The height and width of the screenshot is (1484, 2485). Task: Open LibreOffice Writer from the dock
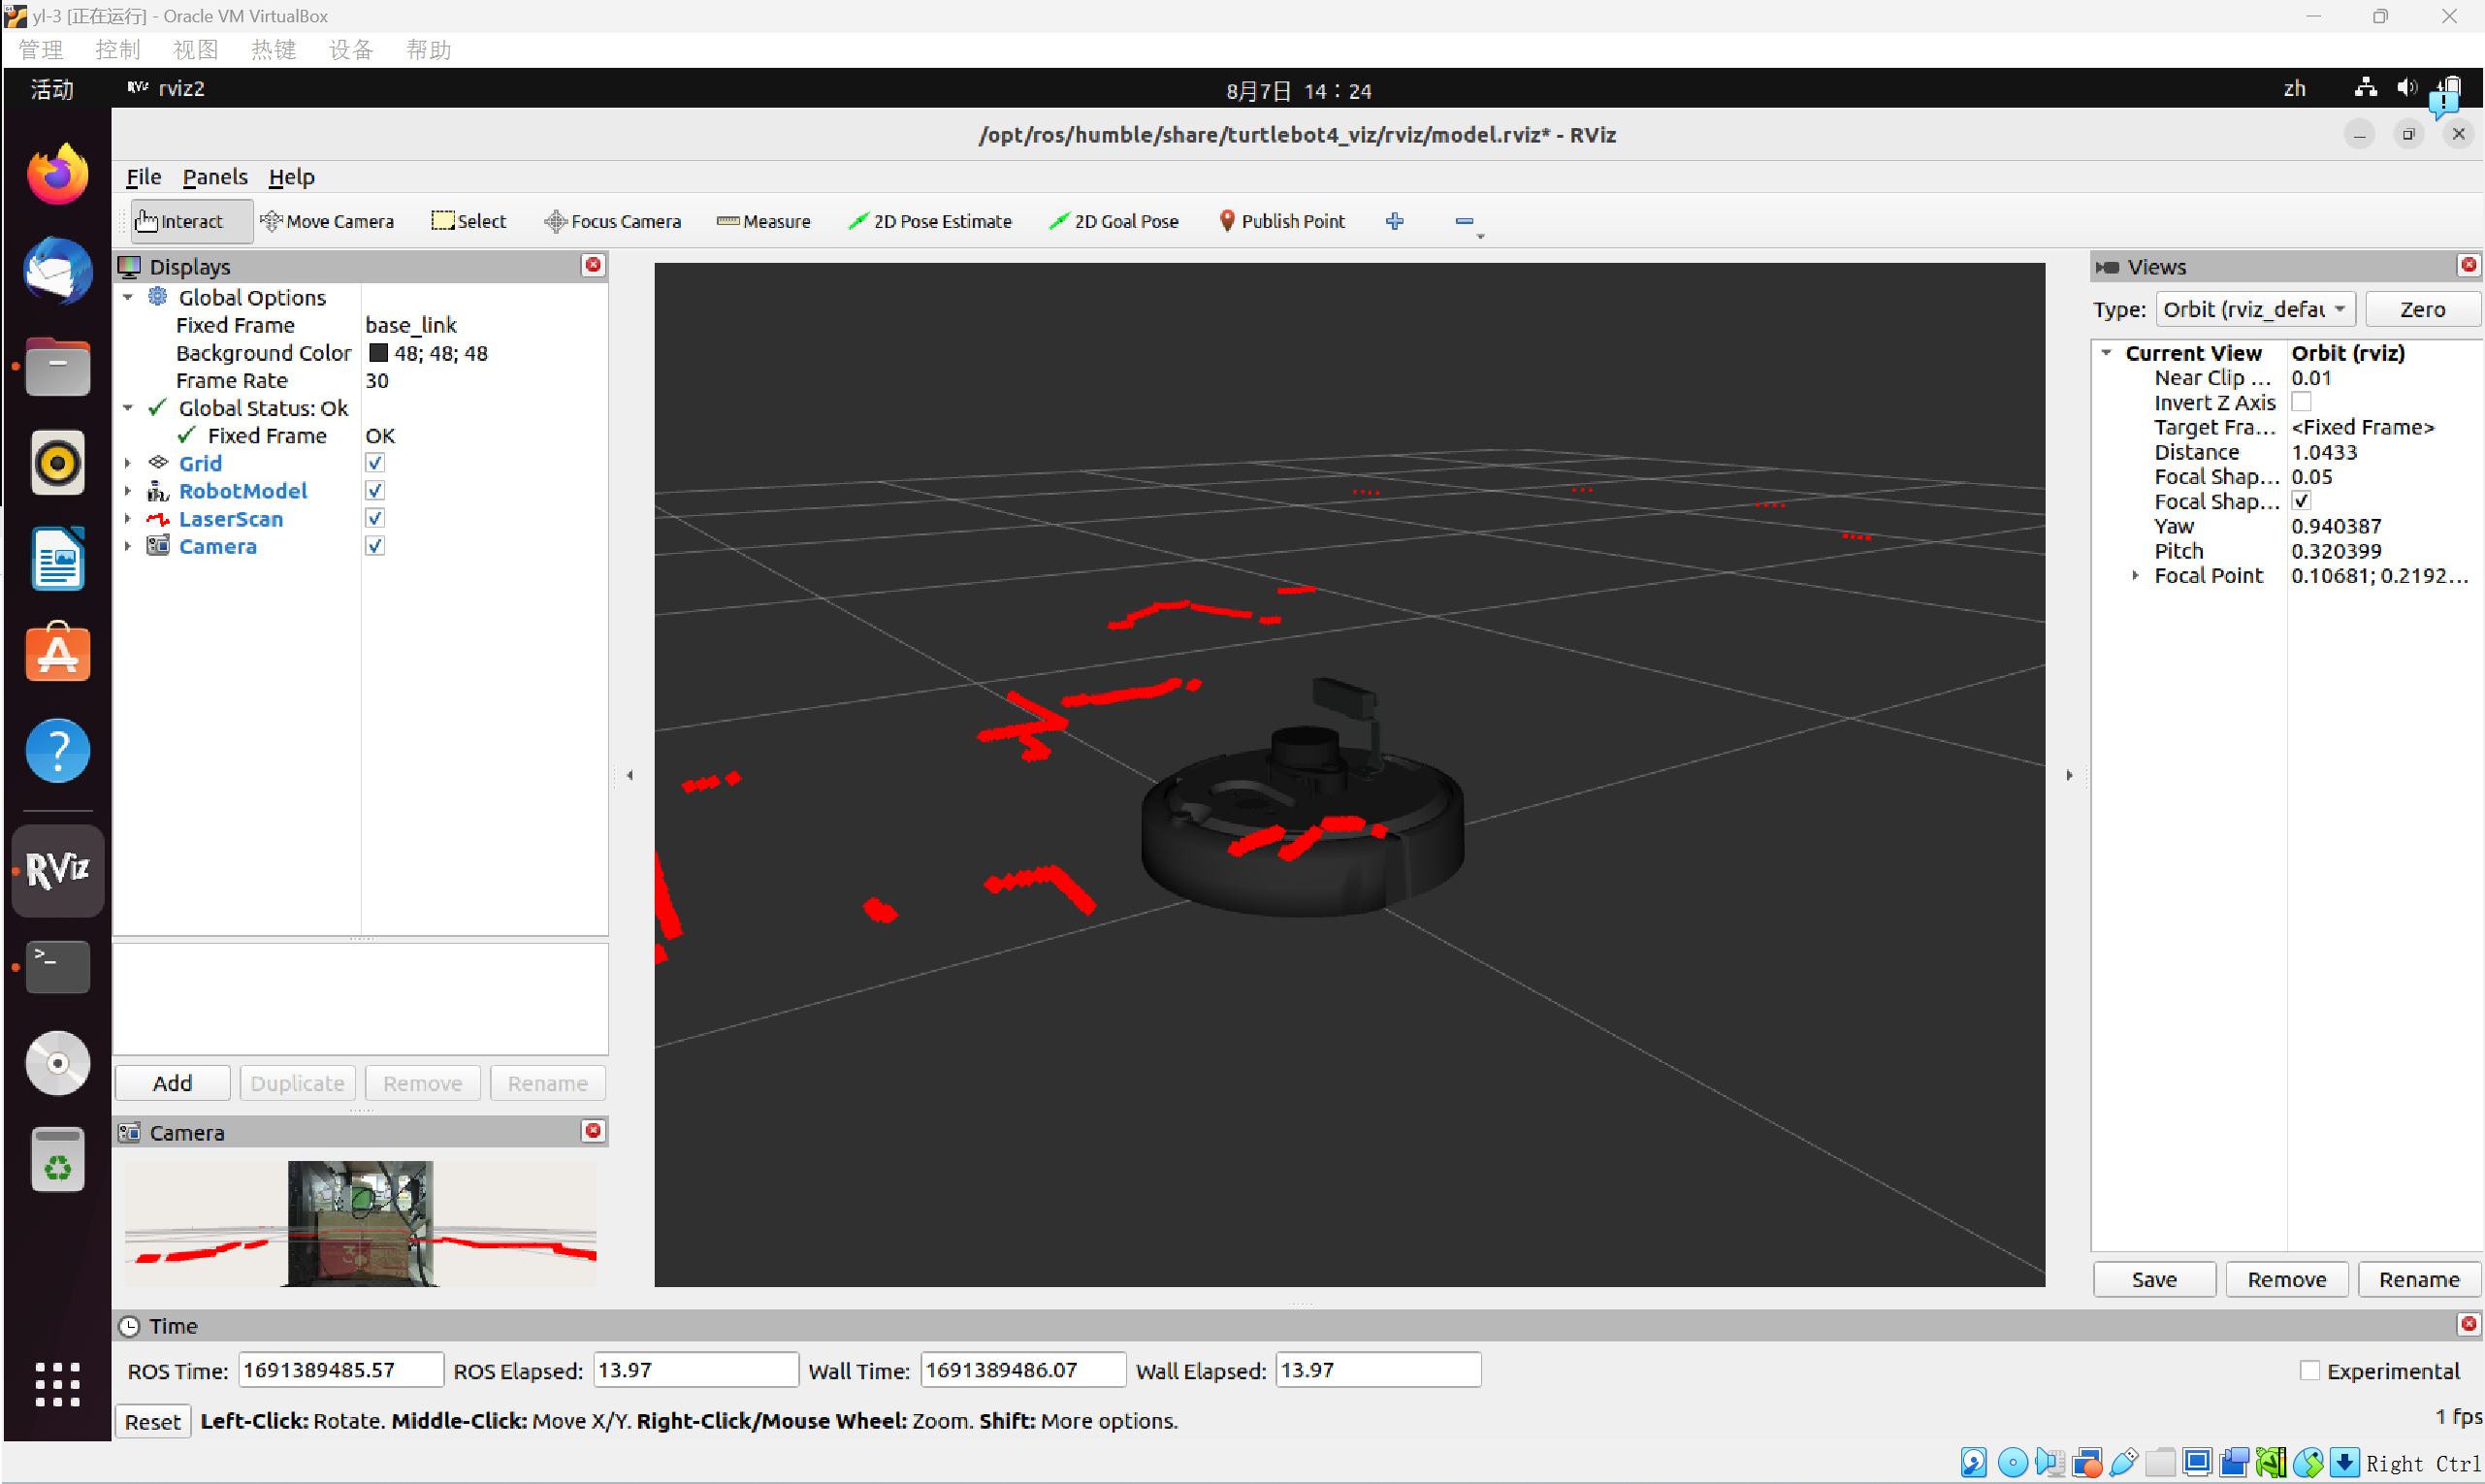pos(57,559)
